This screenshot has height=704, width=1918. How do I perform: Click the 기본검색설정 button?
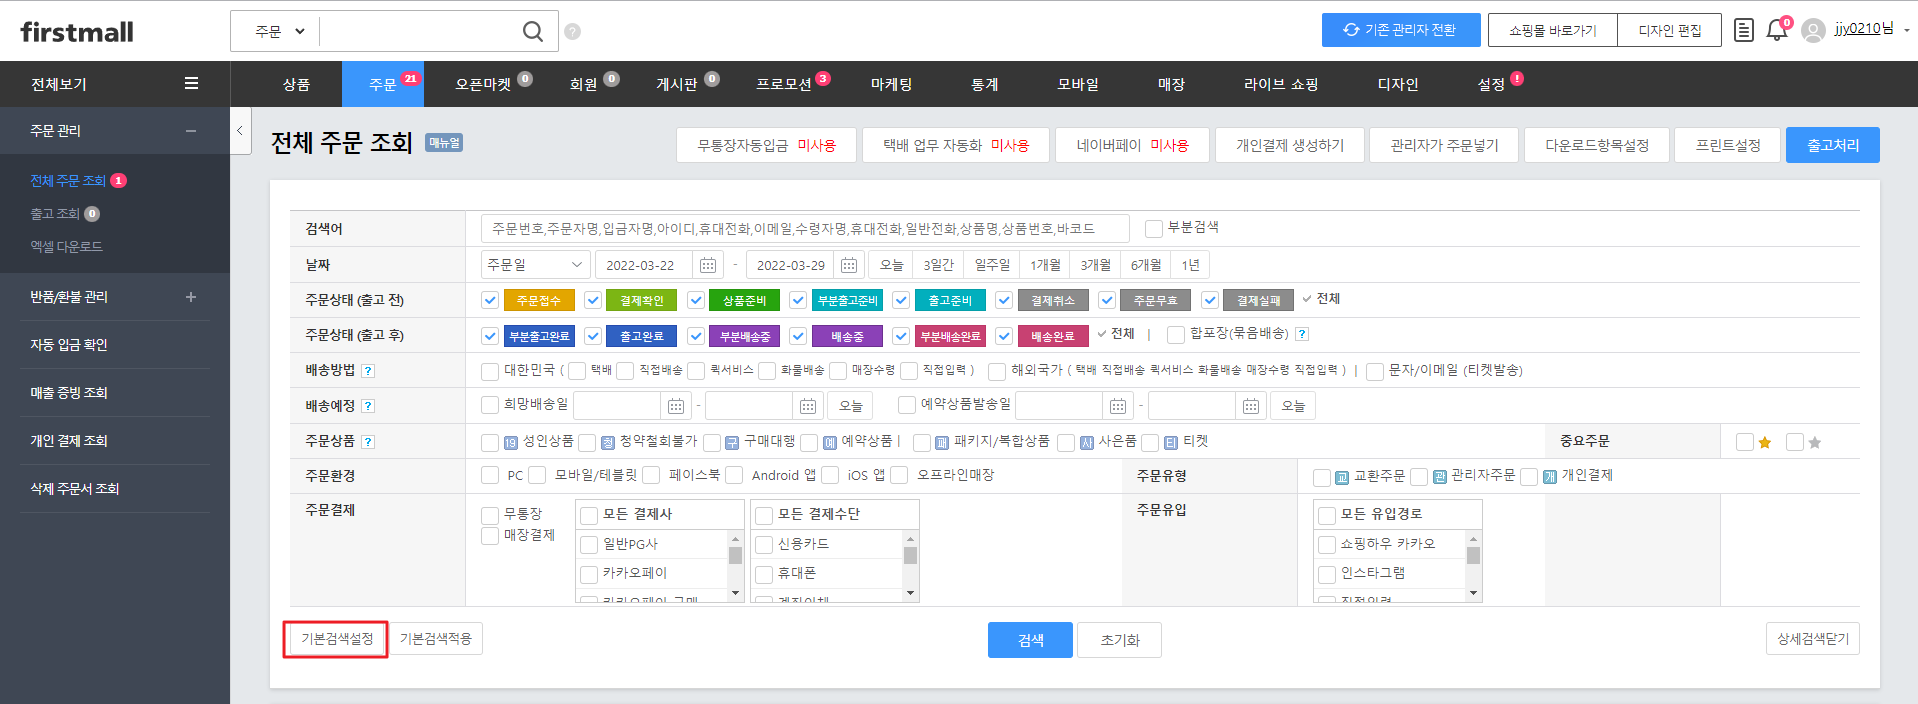click(x=336, y=639)
